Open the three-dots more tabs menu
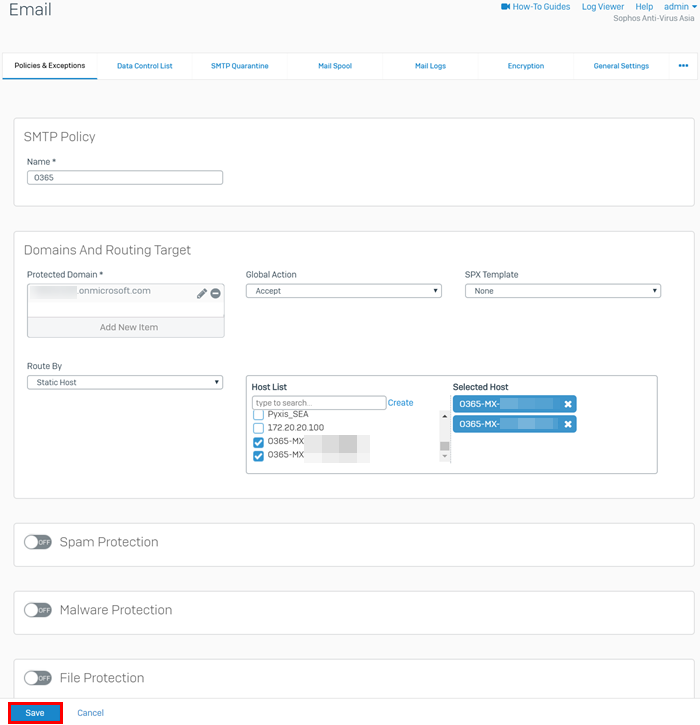This screenshot has width=700, height=725. click(683, 66)
